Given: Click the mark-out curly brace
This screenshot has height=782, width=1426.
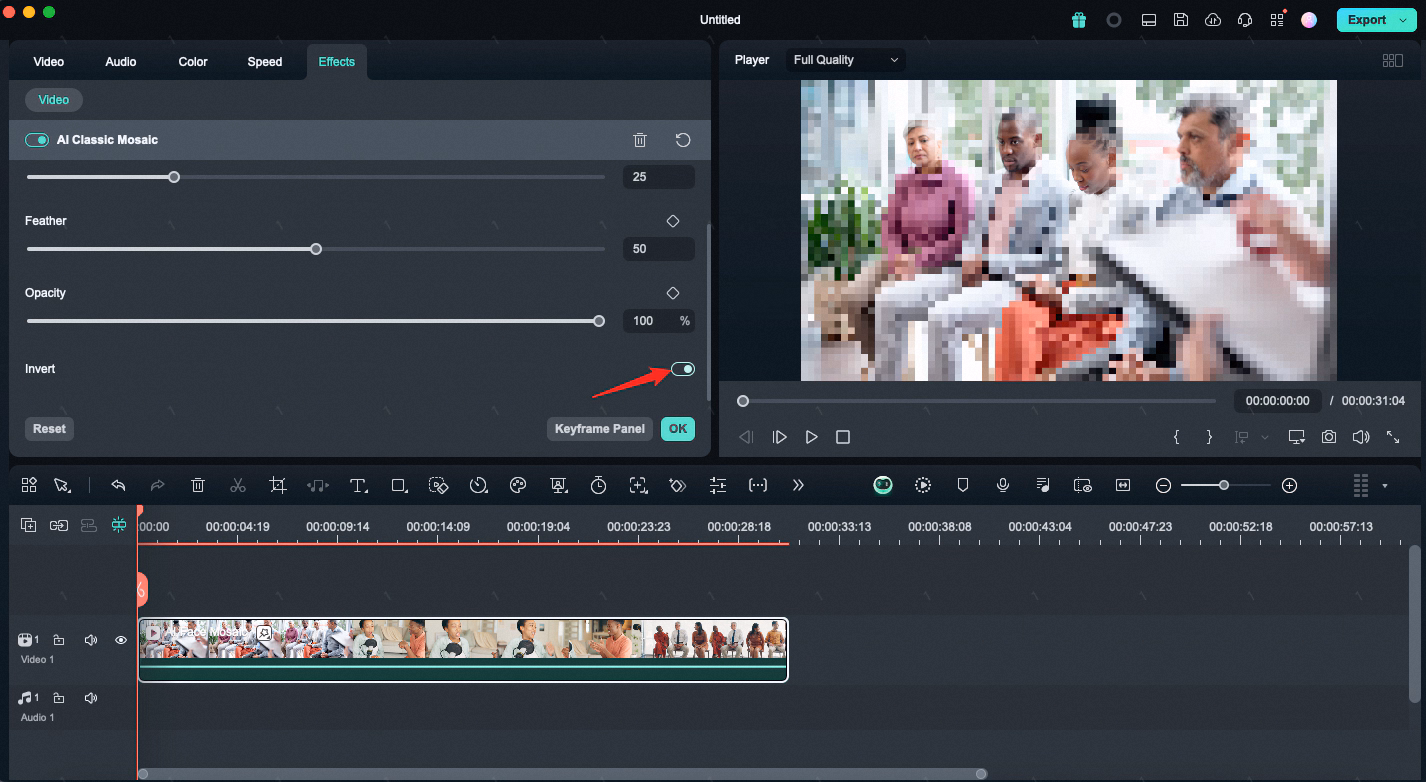Looking at the screenshot, I should tap(1209, 437).
